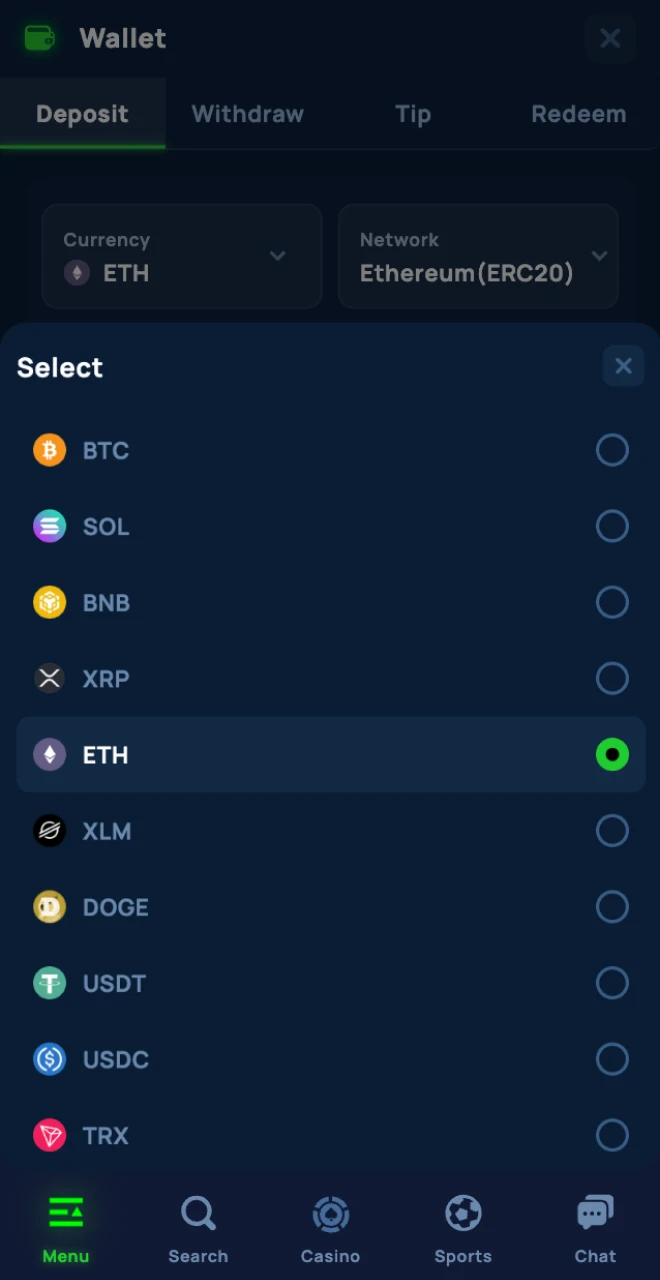
Task: Expand the Currency dropdown showing ETH
Action: click(182, 257)
